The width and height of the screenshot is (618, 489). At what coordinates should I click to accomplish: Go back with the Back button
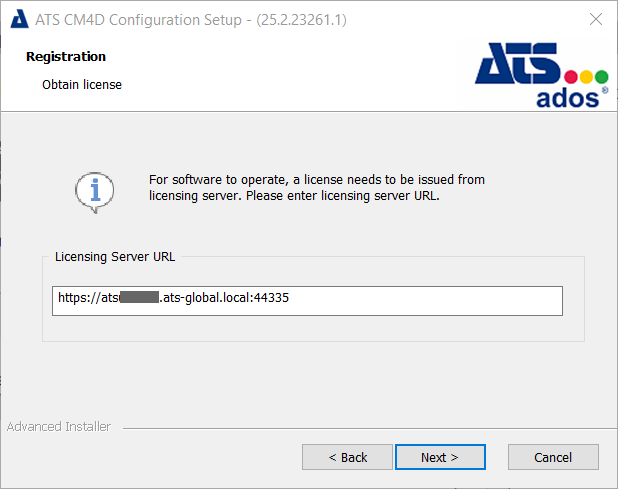tap(348, 457)
